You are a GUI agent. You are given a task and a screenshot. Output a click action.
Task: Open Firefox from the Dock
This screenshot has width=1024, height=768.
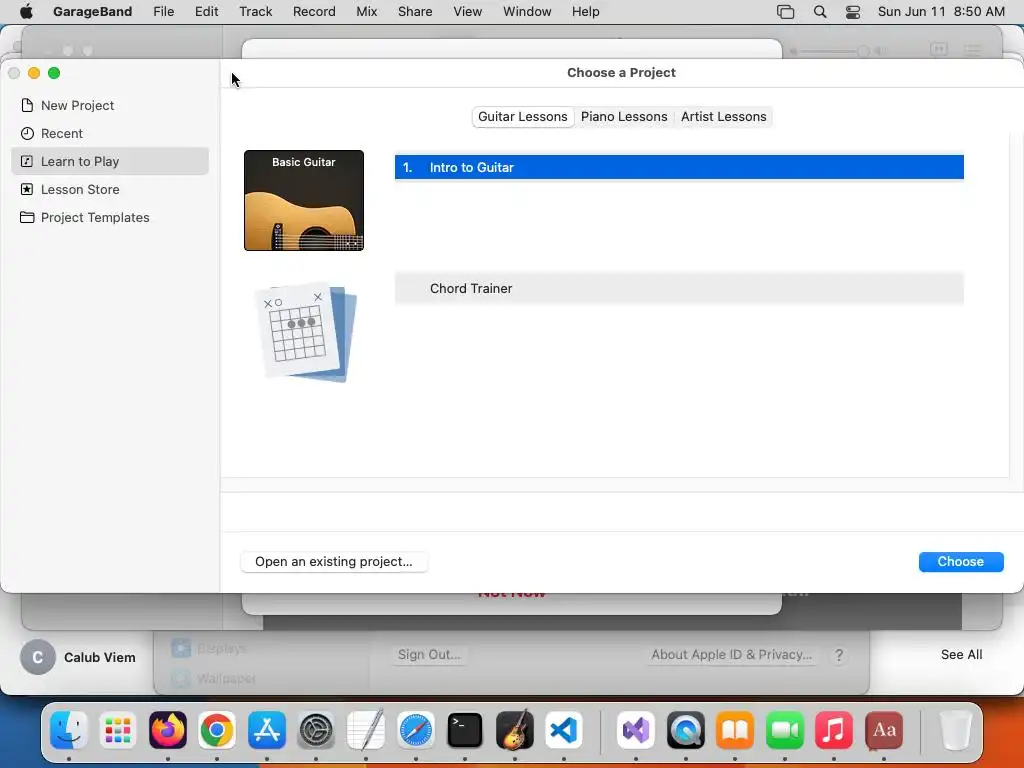[168, 730]
